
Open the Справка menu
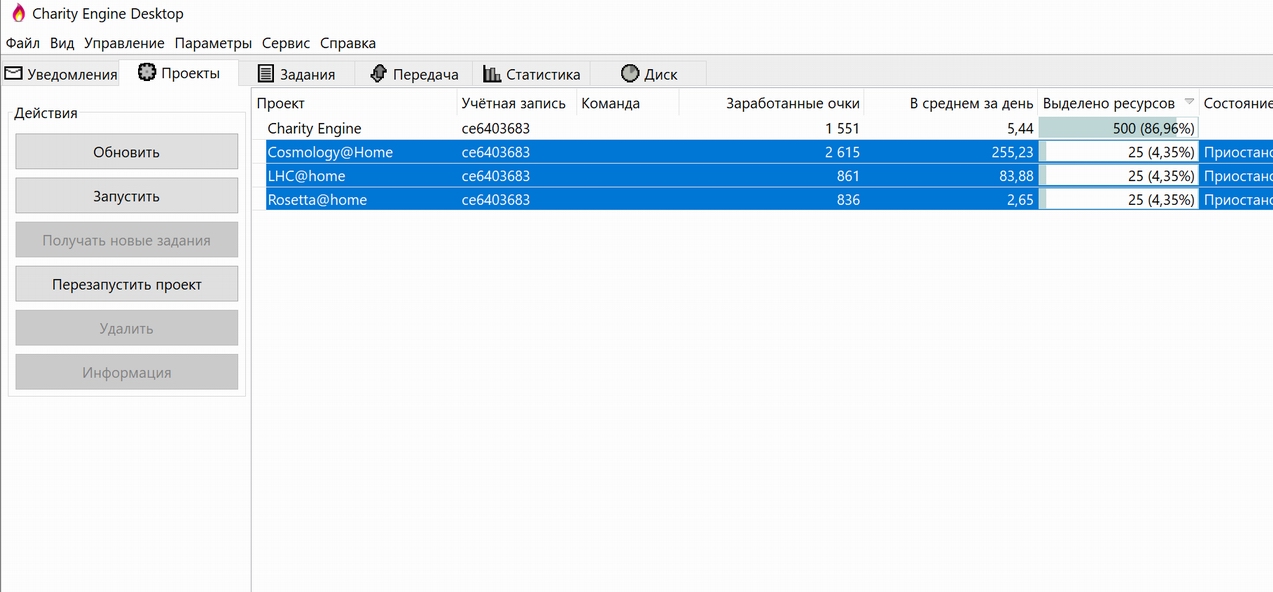coord(348,43)
